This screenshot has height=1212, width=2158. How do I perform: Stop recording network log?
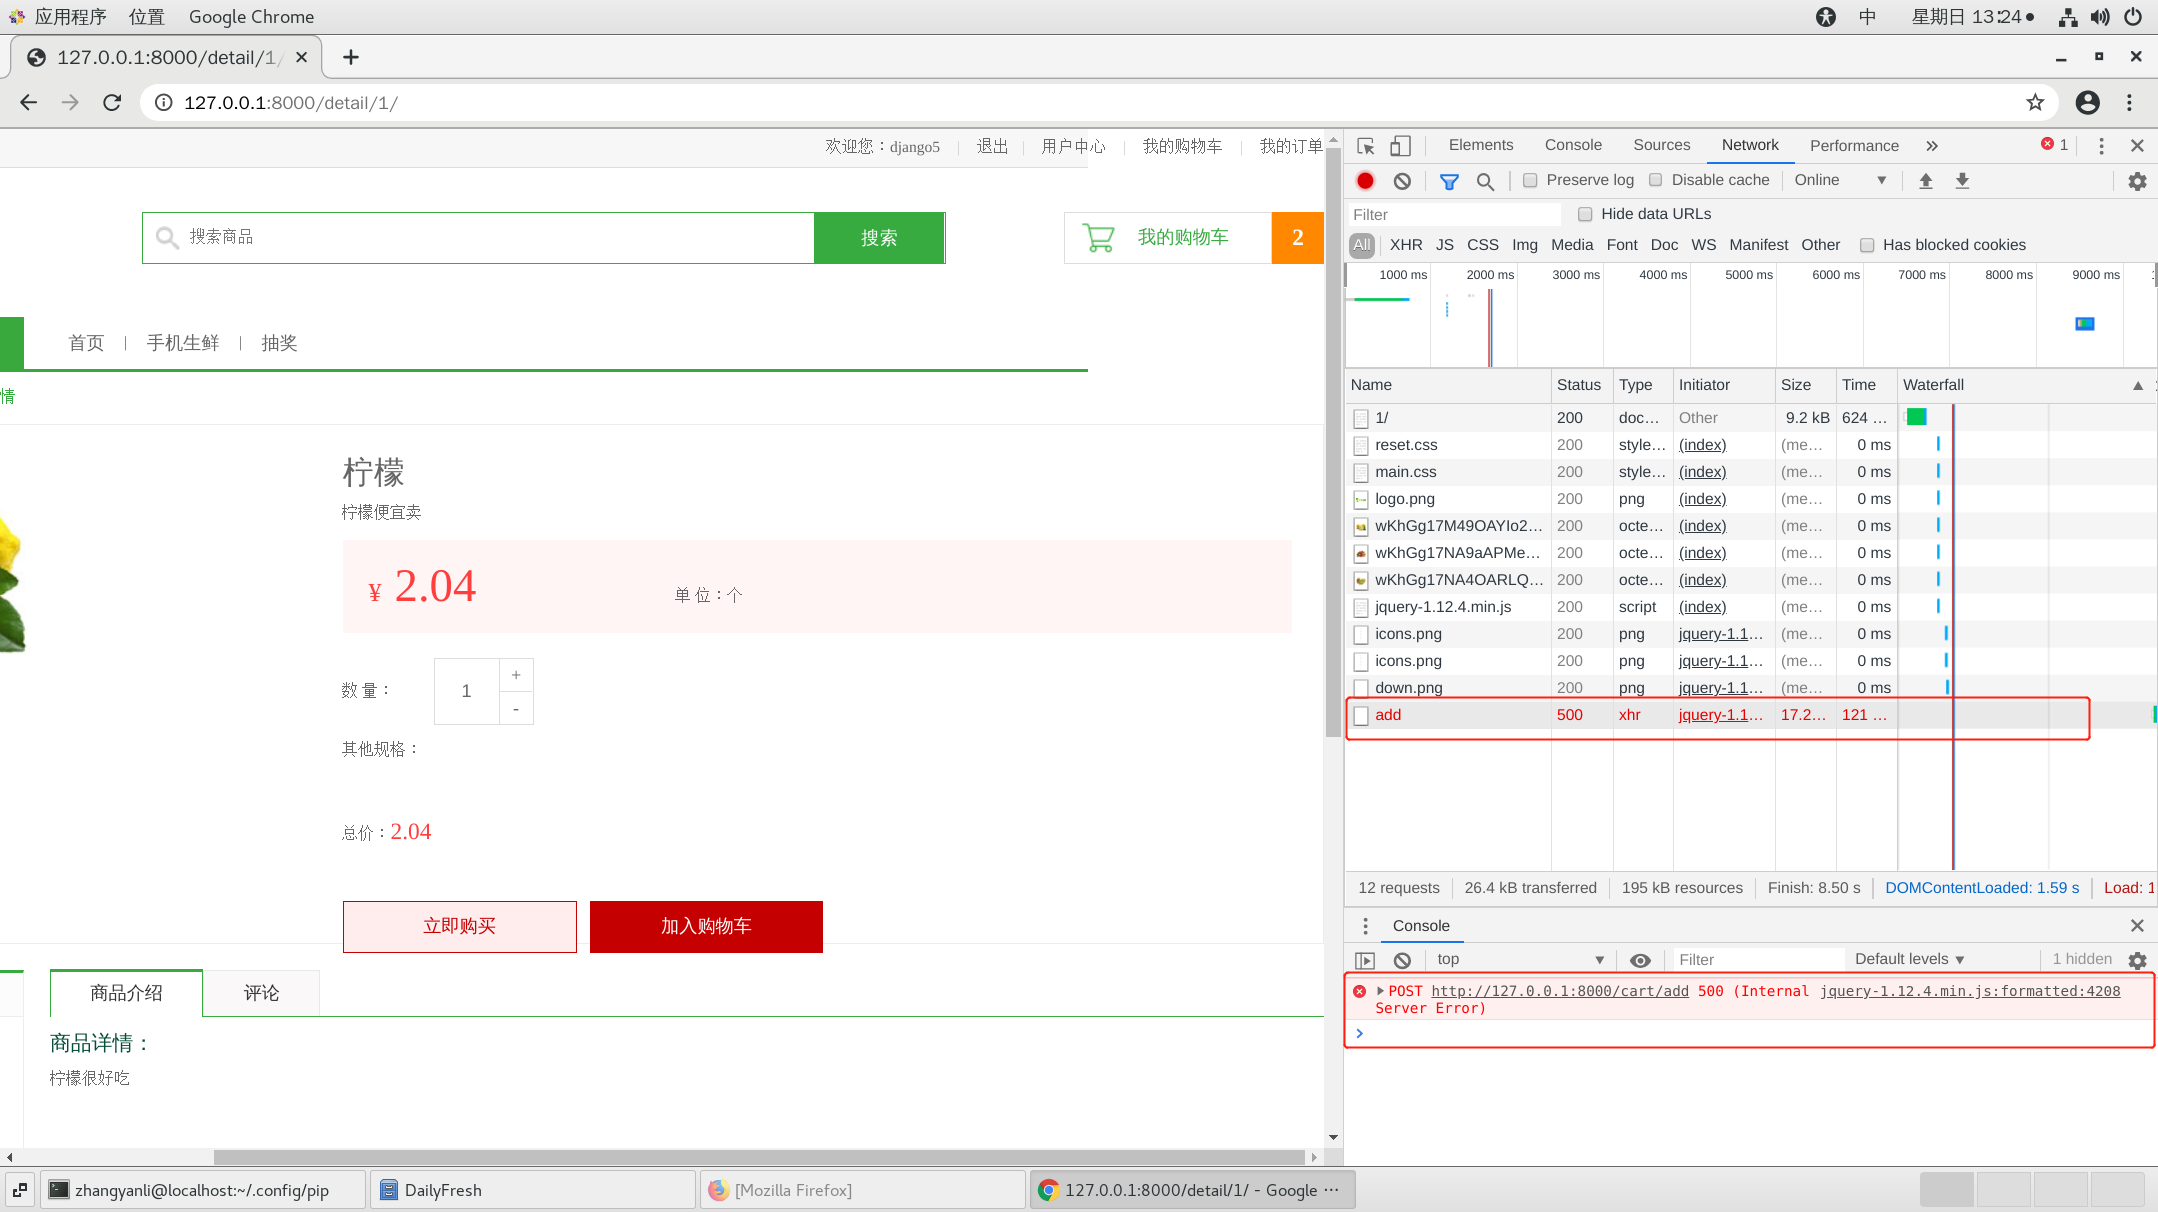tap(1365, 181)
